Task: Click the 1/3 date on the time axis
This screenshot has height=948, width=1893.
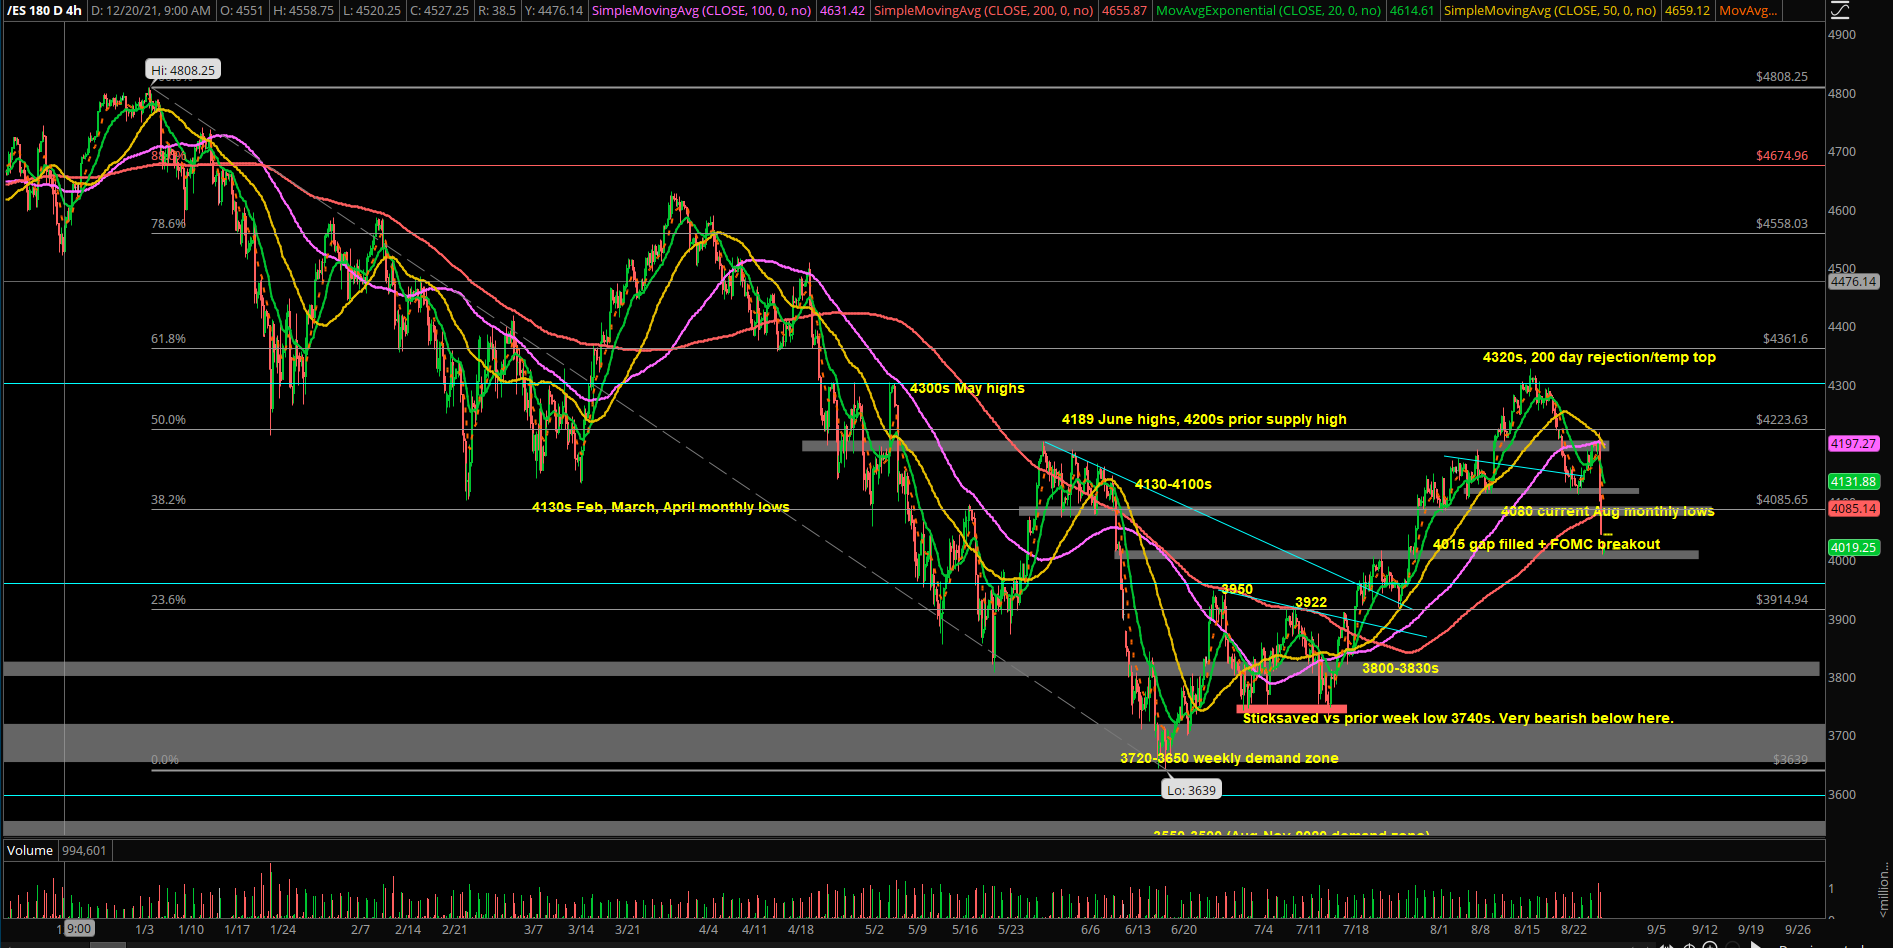Action: coord(144,930)
